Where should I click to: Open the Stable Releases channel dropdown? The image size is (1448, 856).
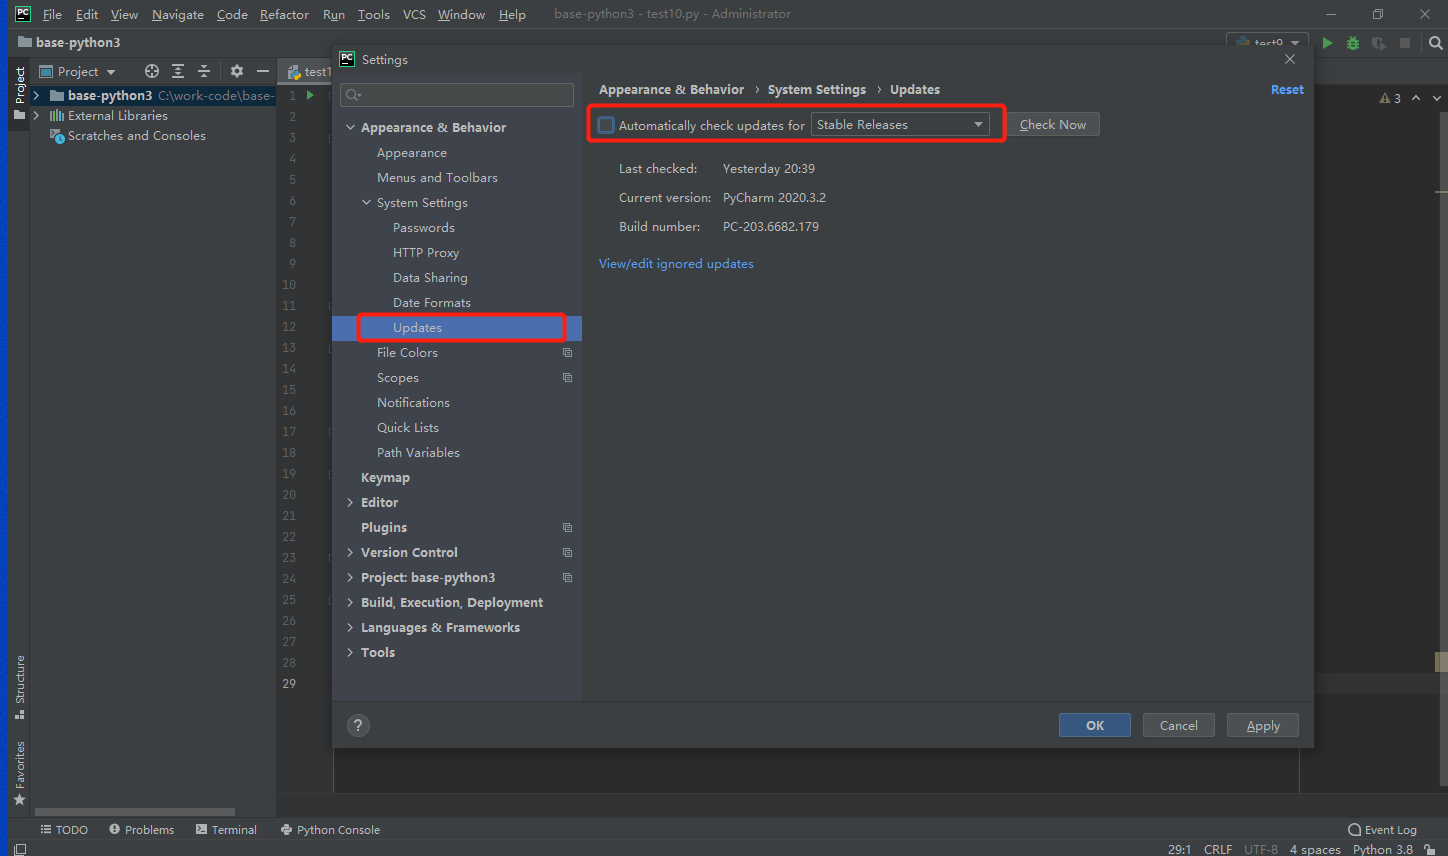tap(900, 125)
